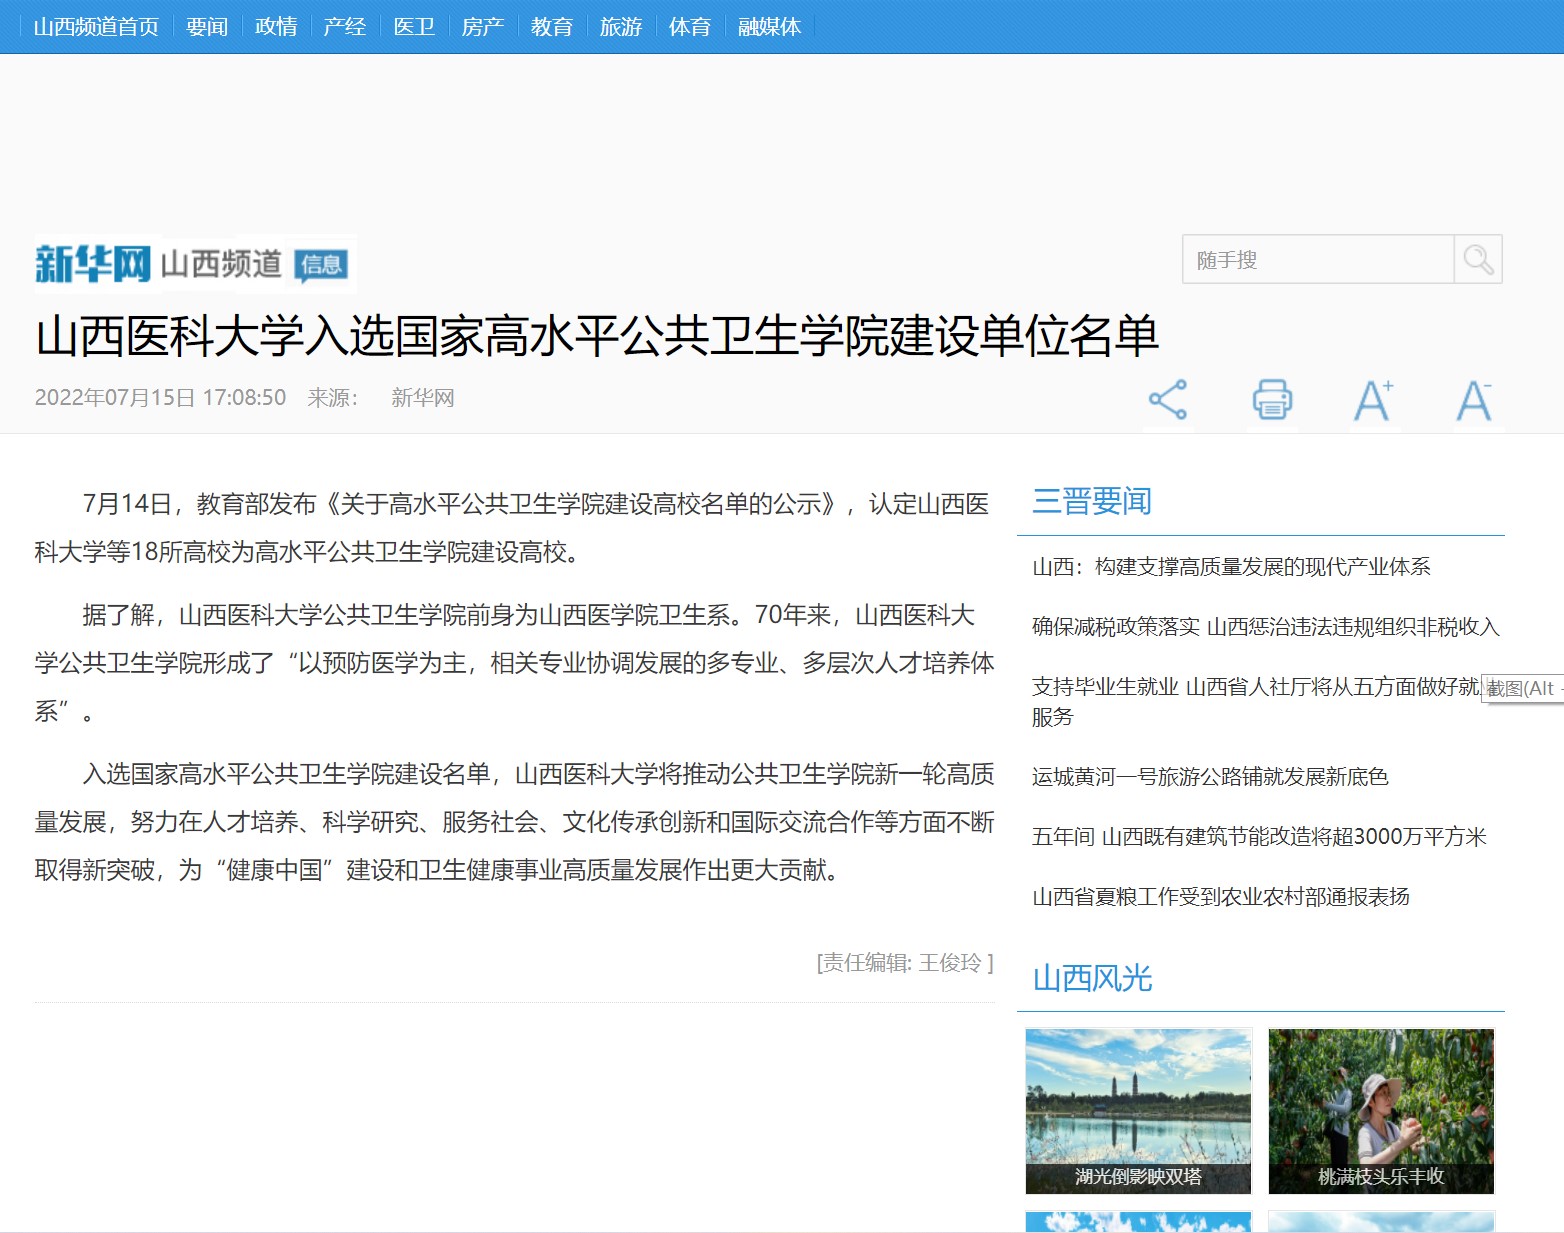
Task: Open the 湖光倒影映双塔 photo thumbnail
Action: [1138, 1110]
